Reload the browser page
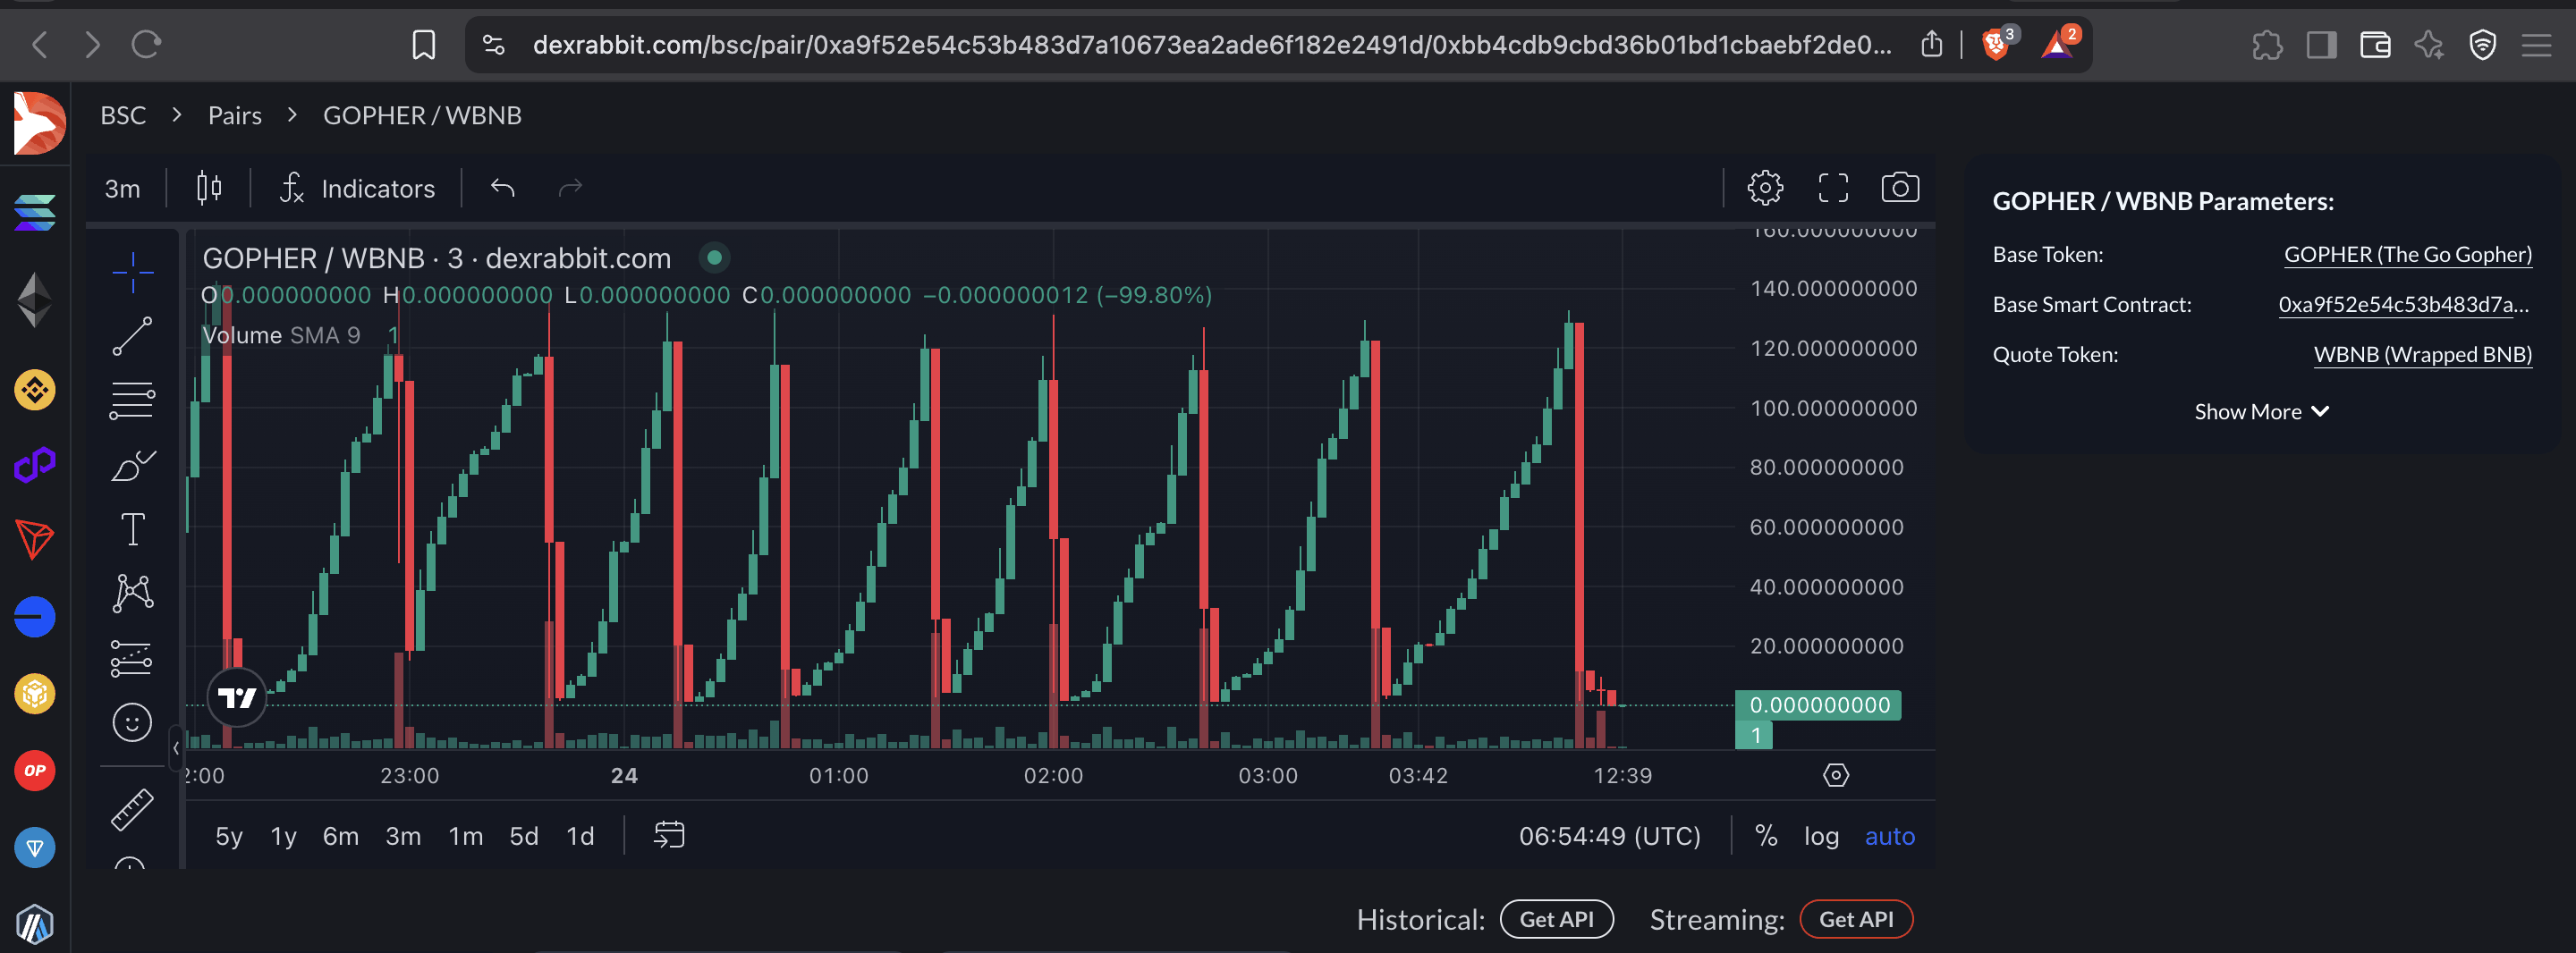 tap(146, 44)
